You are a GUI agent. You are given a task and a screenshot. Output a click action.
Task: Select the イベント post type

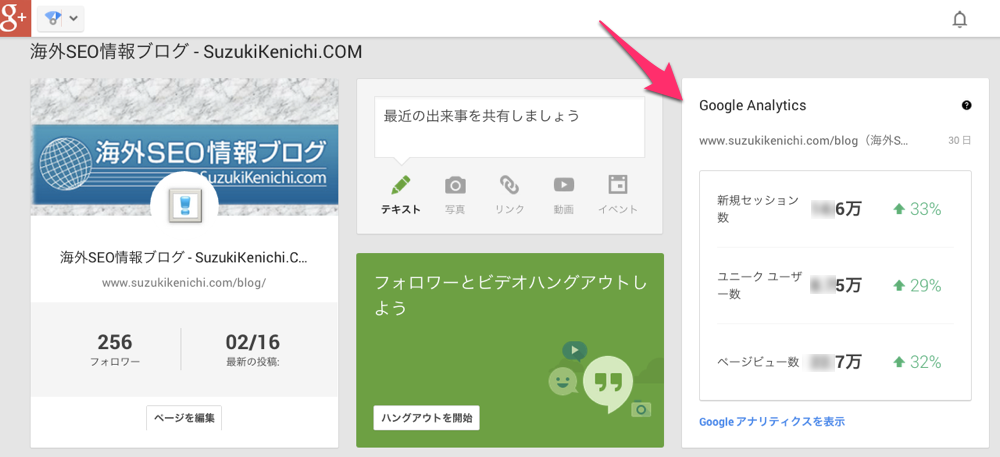617,195
